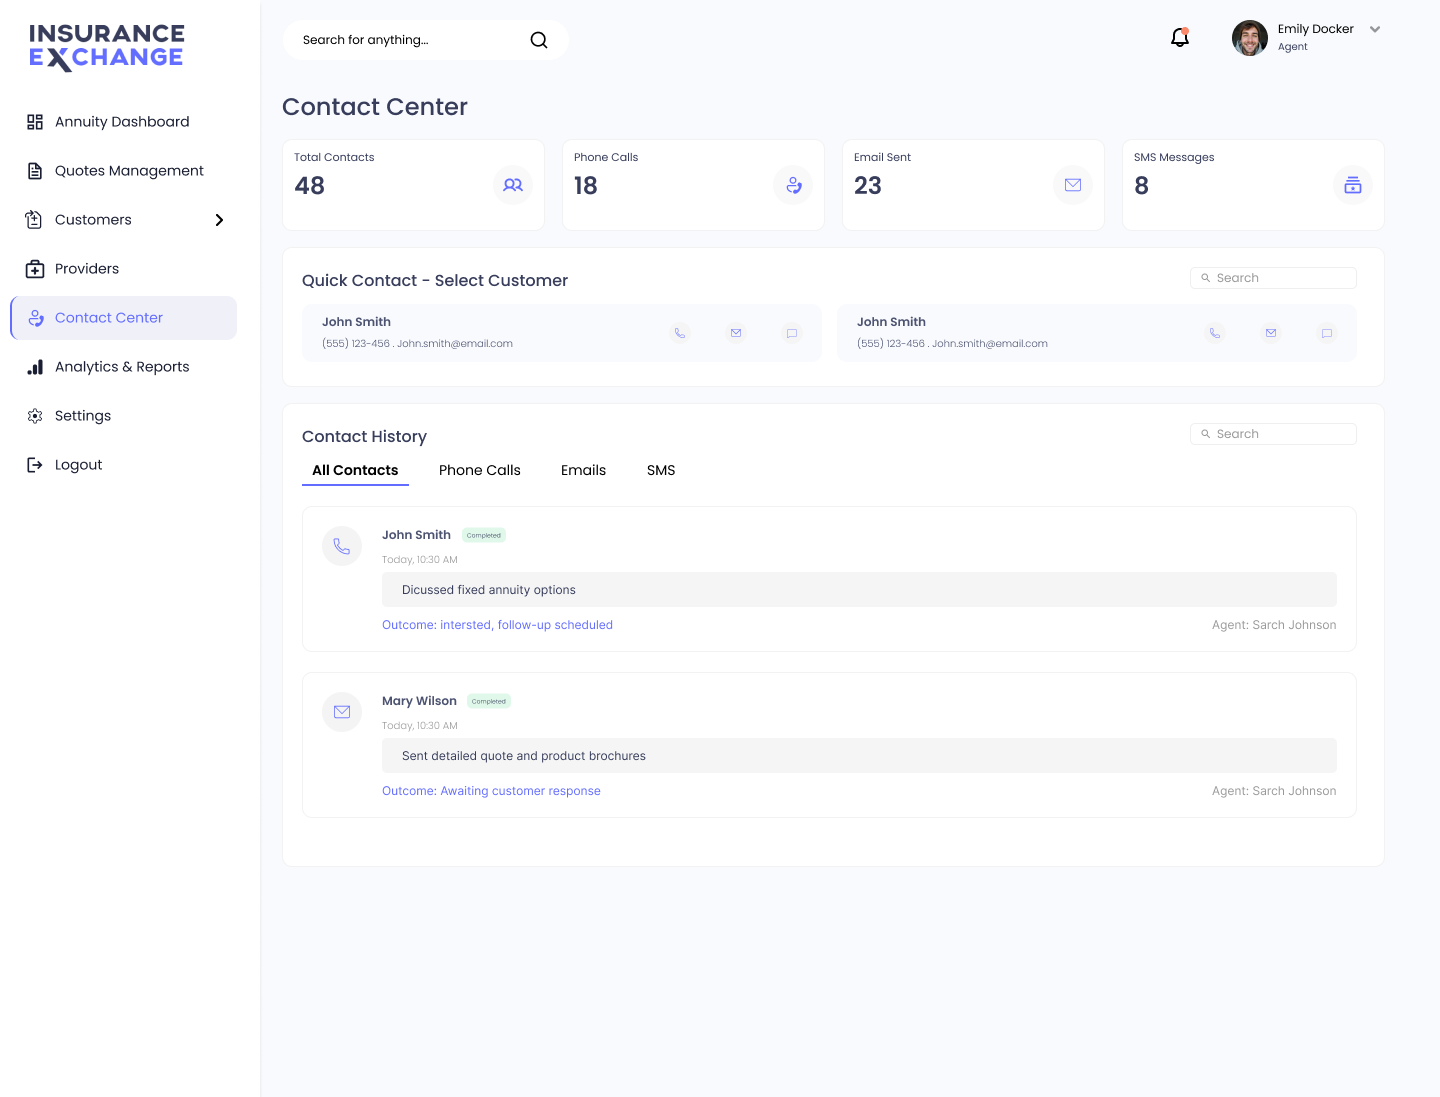Switch to Emails tab

[x=583, y=471]
